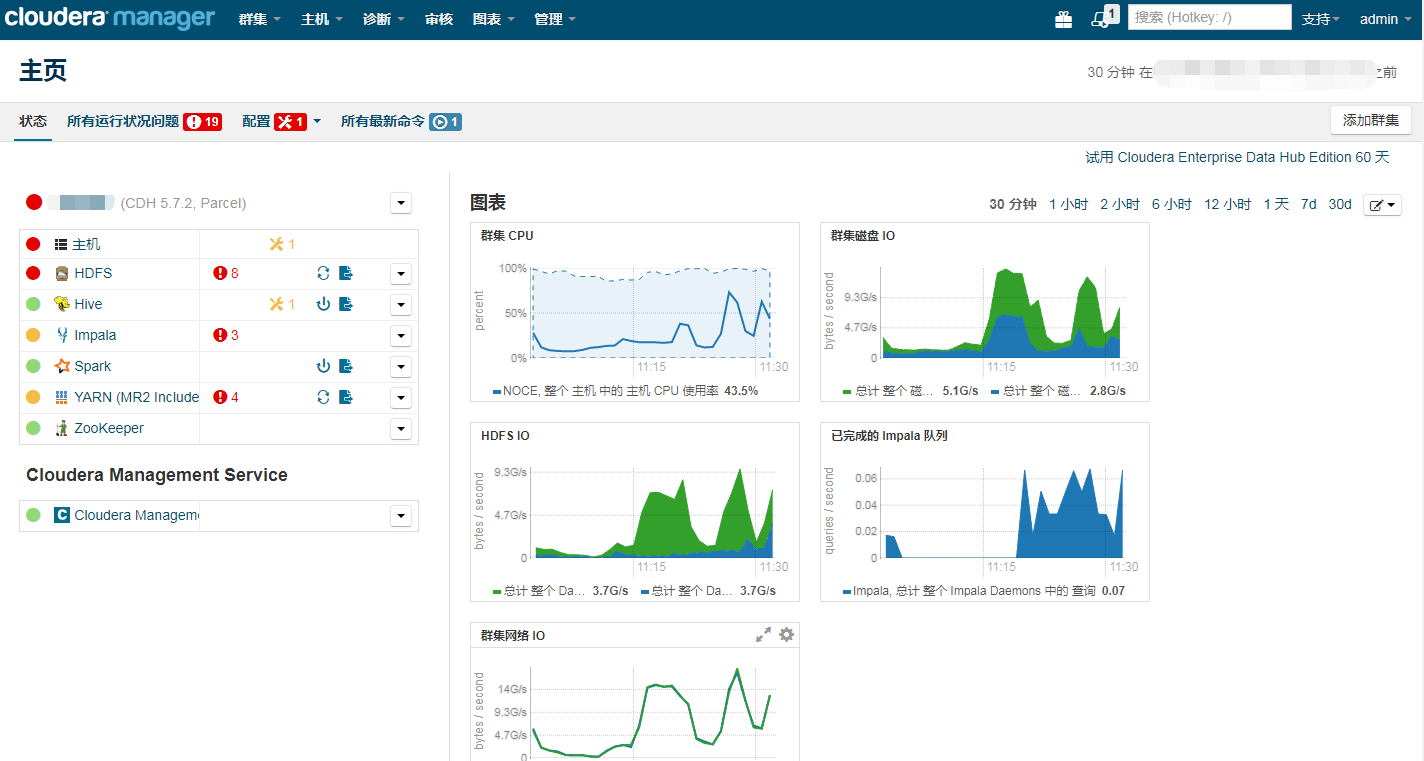Open the gift box parcel icon
This screenshot has height=761, width=1424.
point(1063,18)
